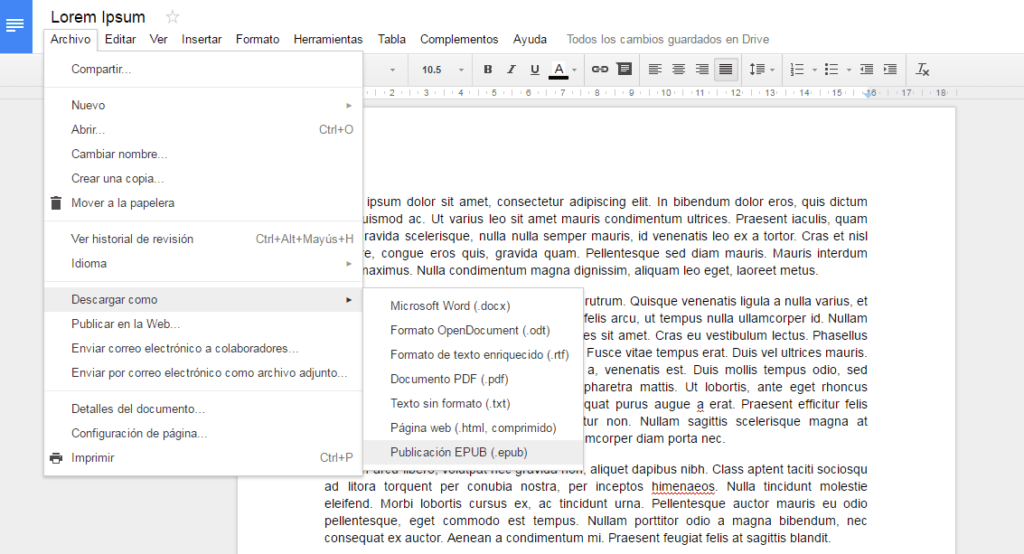
Task: Select justified alignment
Action: tap(726, 69)
